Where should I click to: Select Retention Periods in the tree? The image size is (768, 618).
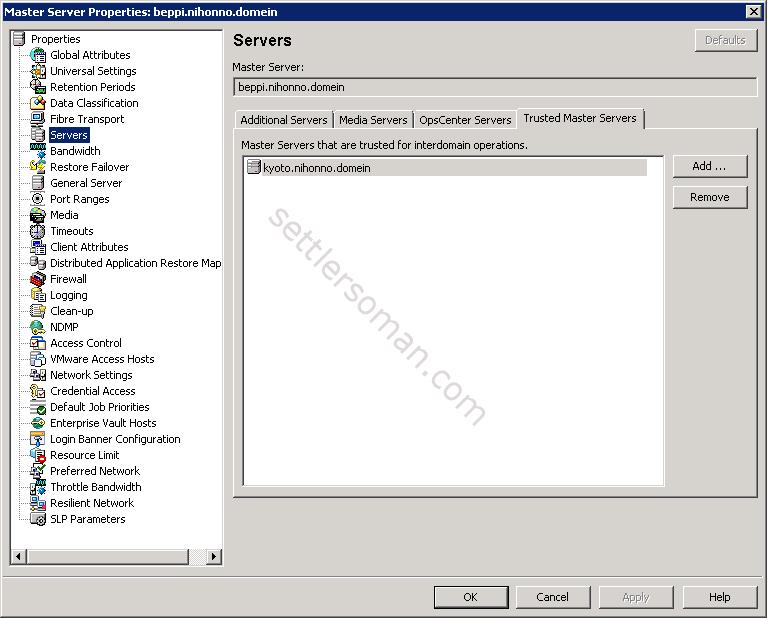click(x=92, y=87)
